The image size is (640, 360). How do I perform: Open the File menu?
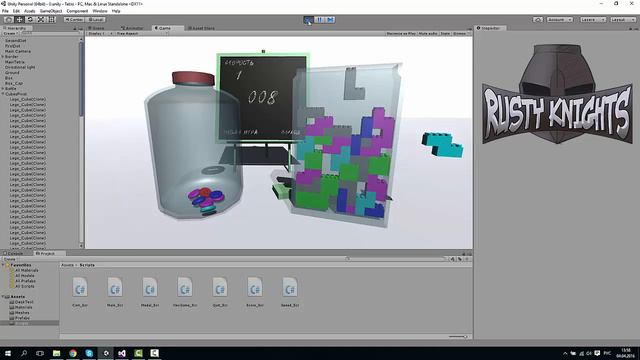pos(5,11)
